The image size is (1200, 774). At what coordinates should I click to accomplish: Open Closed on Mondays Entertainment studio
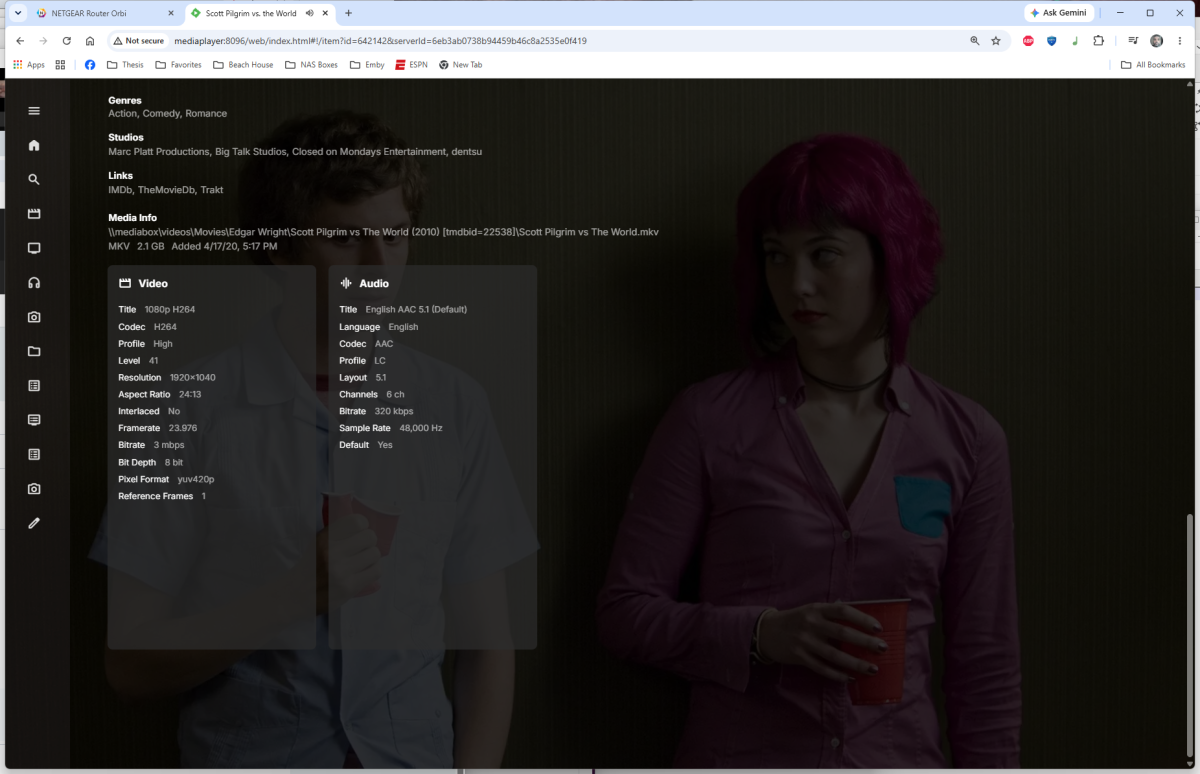(368, 152)
